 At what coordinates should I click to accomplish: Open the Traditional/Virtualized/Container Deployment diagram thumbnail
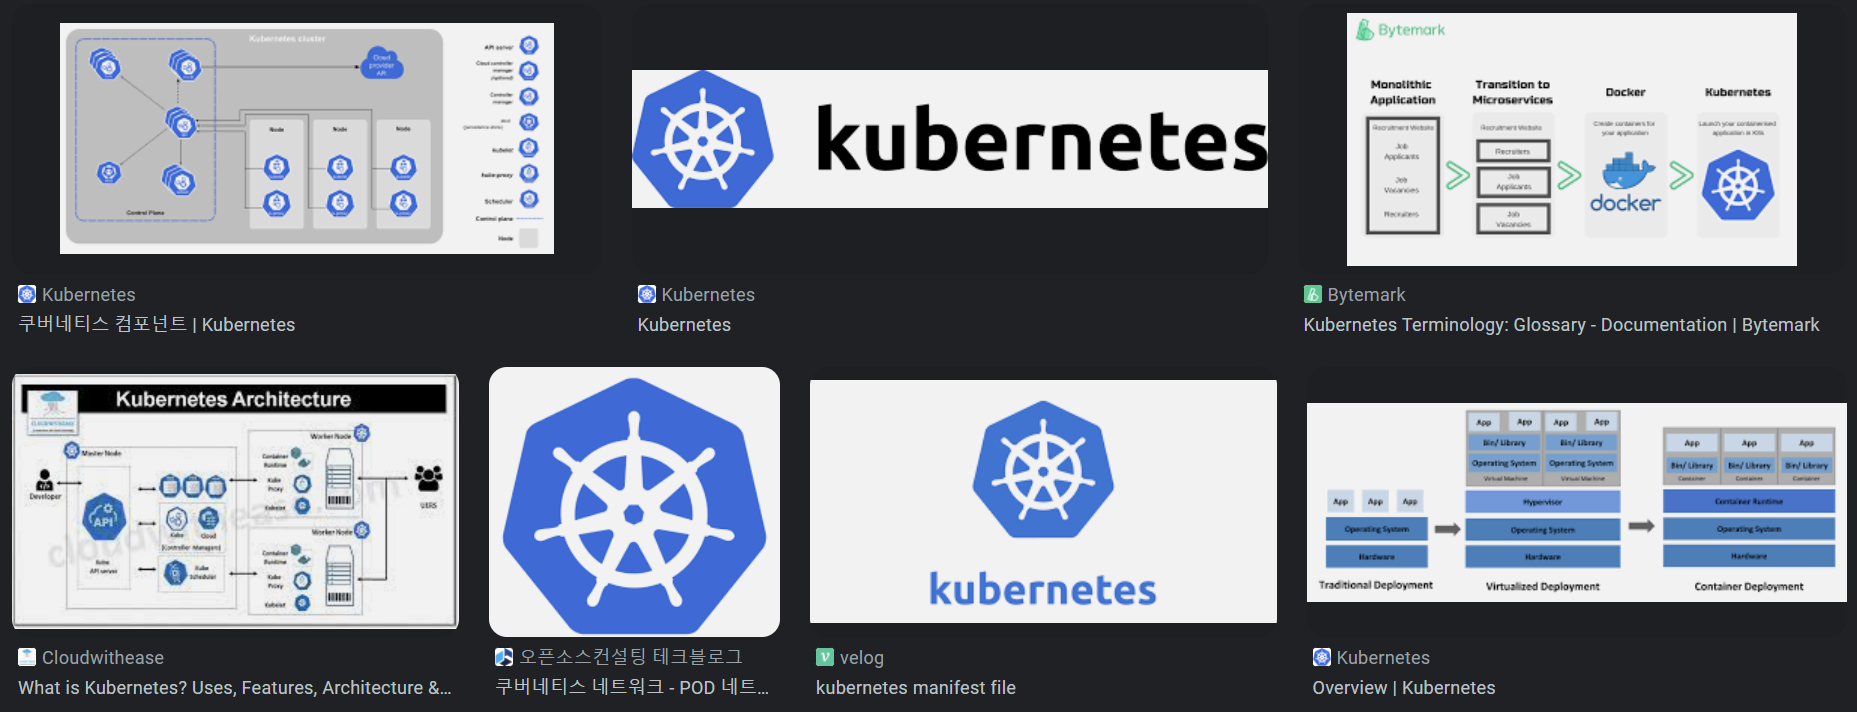[1577, 502]
